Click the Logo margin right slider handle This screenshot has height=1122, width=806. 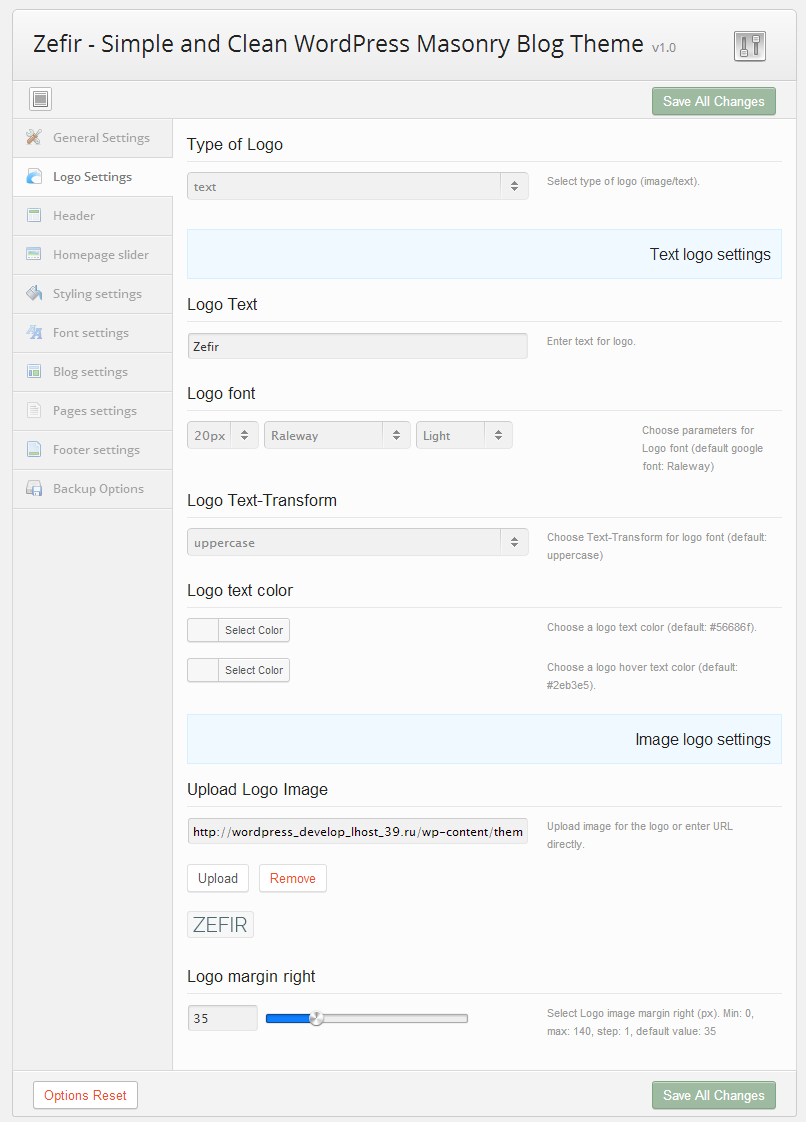coord(317,1019)
